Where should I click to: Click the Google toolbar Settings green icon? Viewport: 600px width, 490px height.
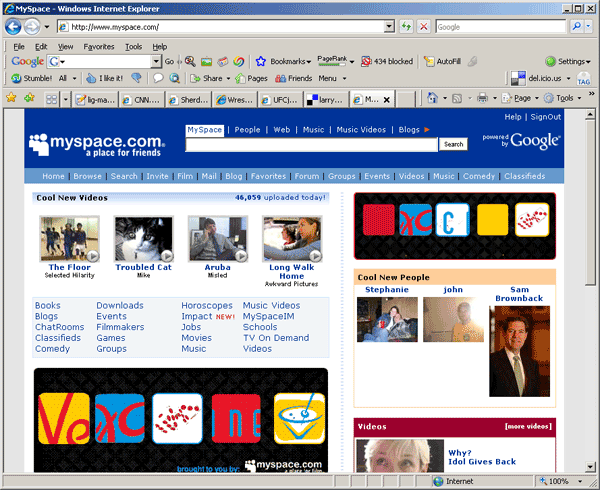pyautogui.click(x=550, y=61)
